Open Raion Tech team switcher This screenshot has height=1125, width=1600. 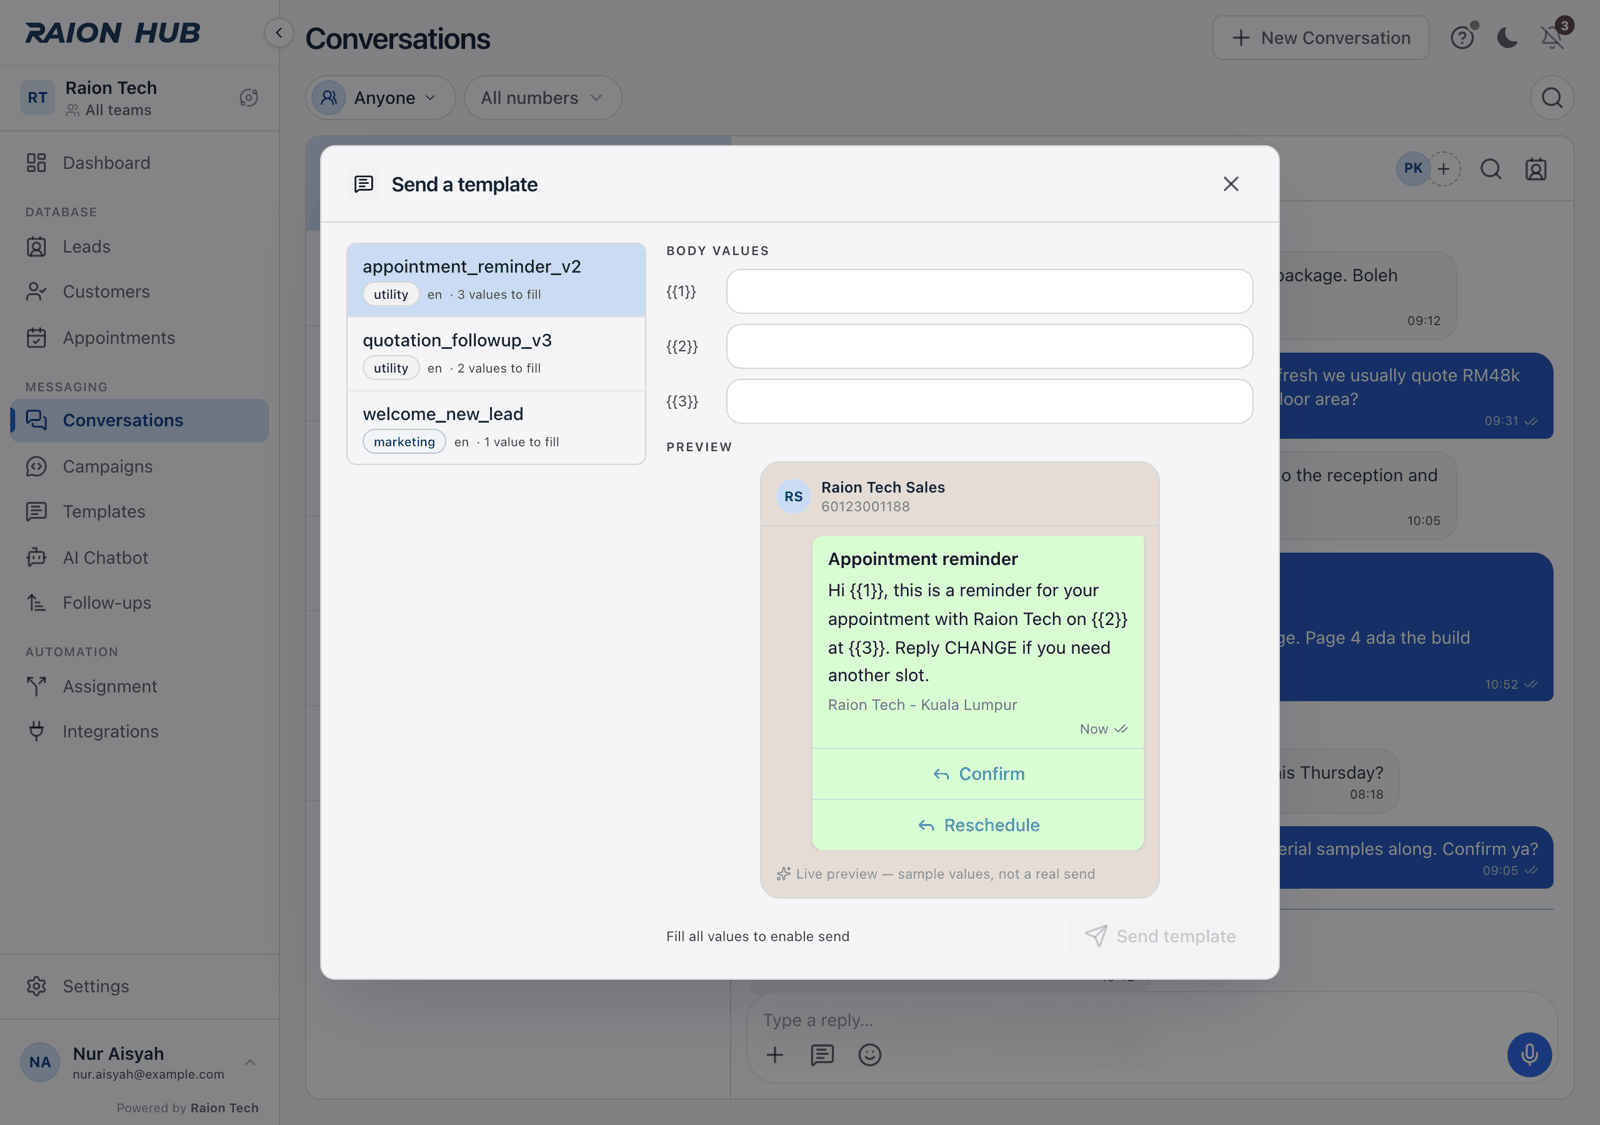(139, 98)
